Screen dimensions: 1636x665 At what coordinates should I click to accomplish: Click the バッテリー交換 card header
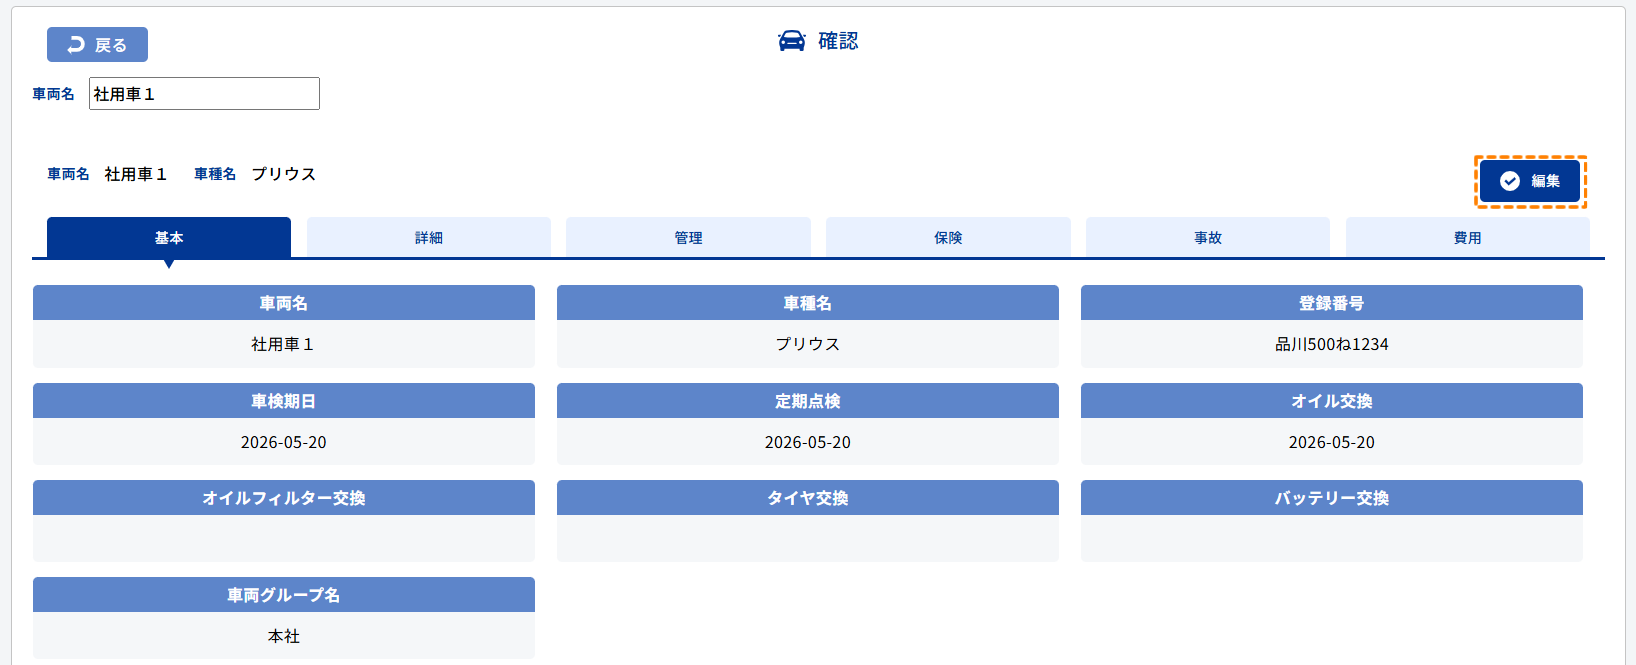[x=1331, y=498]
